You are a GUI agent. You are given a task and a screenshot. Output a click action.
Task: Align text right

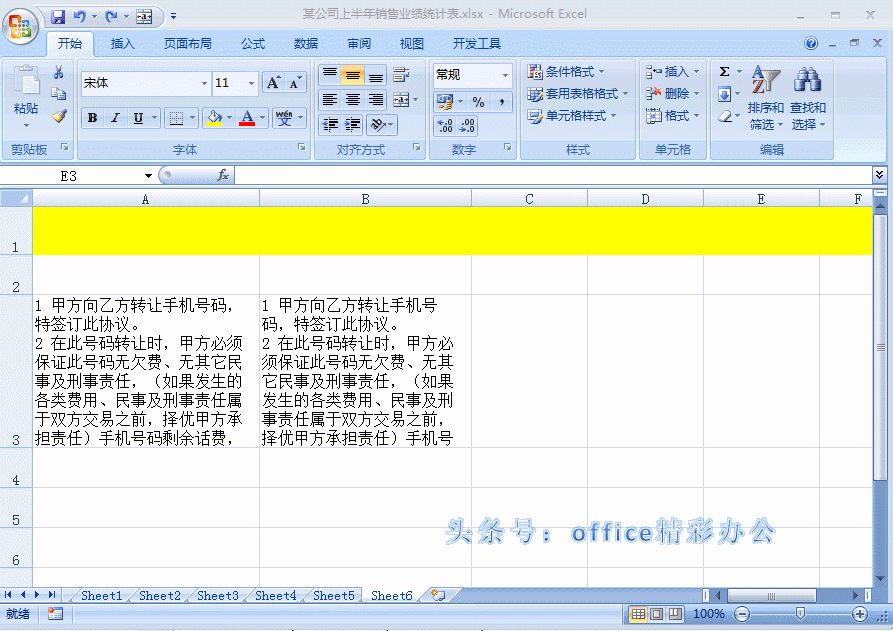click(x=375, y=100)
